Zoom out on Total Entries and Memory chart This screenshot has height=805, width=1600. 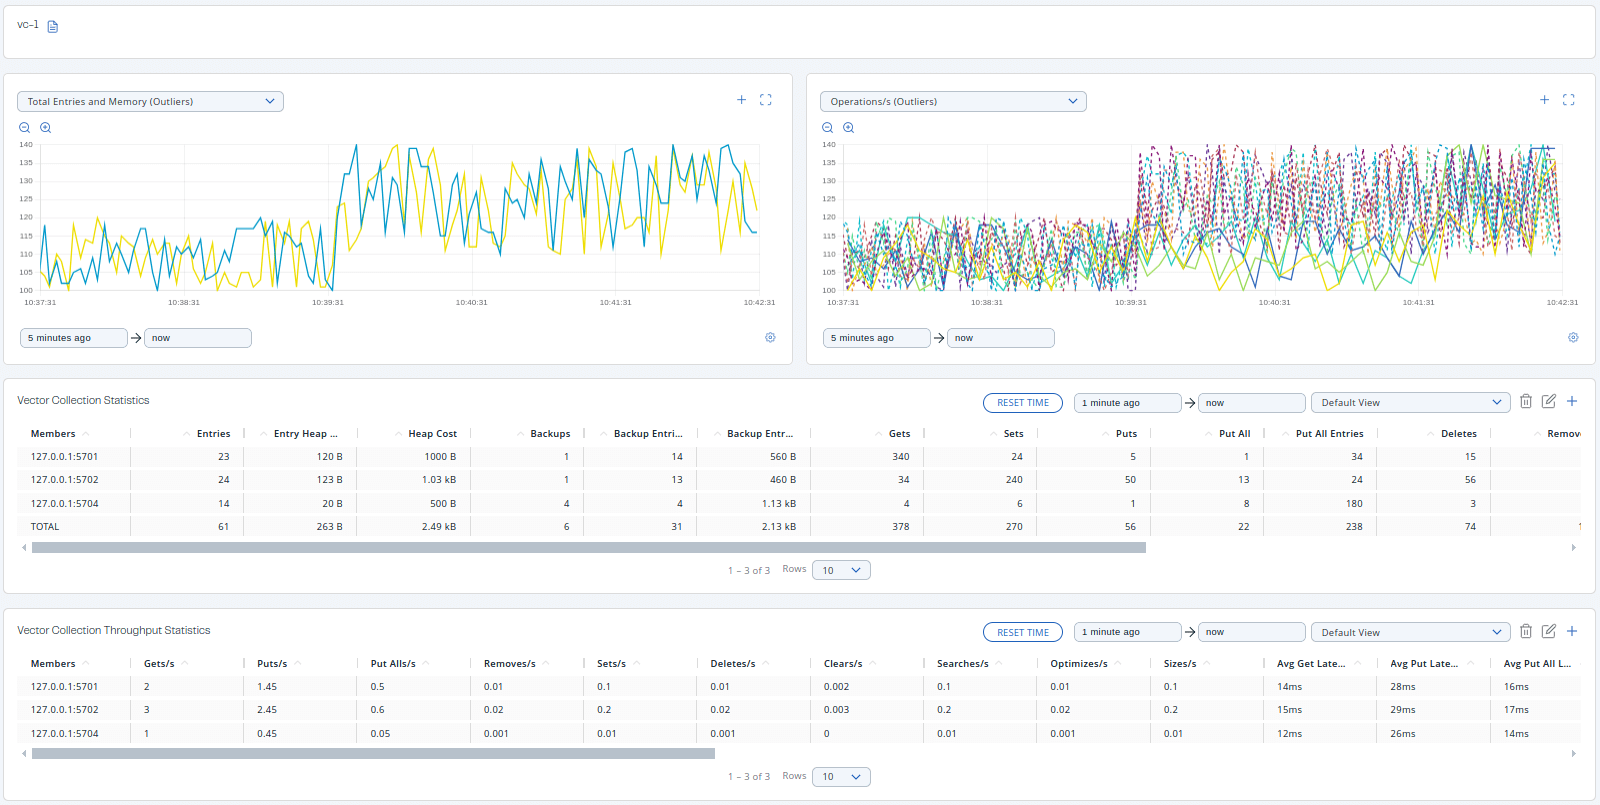(25, 128)
